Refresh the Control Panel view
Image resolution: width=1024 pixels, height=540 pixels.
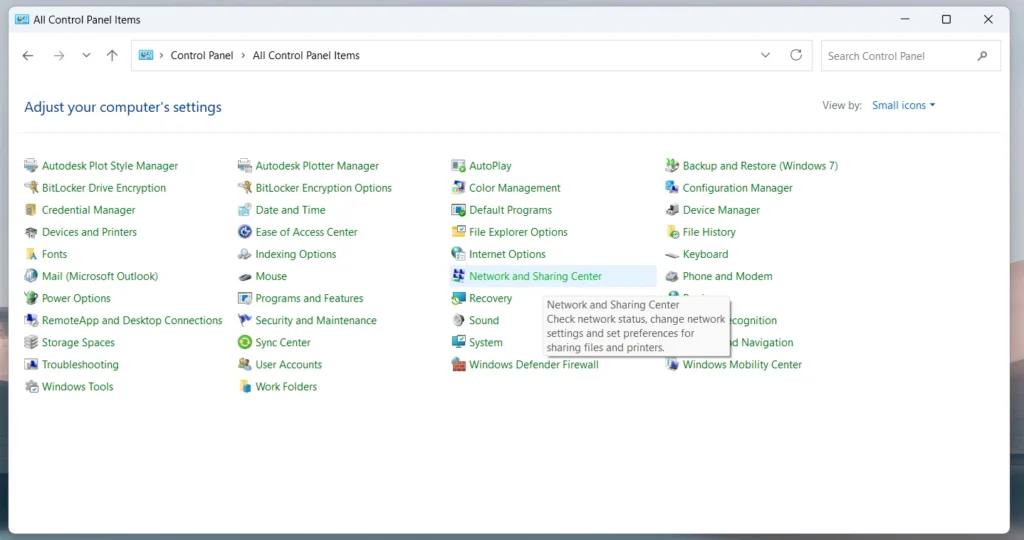795,55
